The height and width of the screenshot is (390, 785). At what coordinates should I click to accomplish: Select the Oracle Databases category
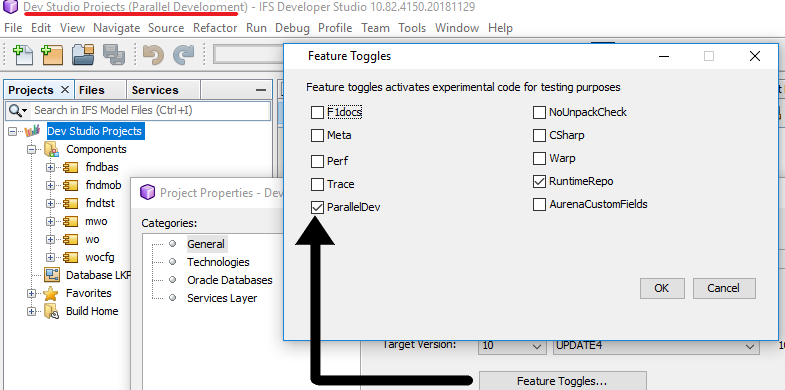[230, 280]
